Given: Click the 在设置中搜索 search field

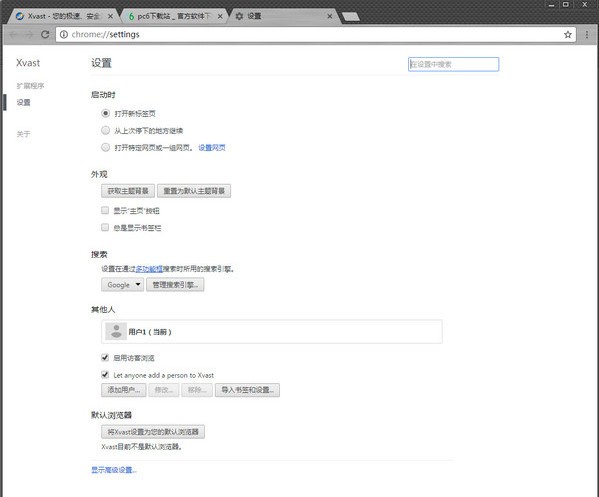Looking at the screenshot, I should tap(453, 64).
